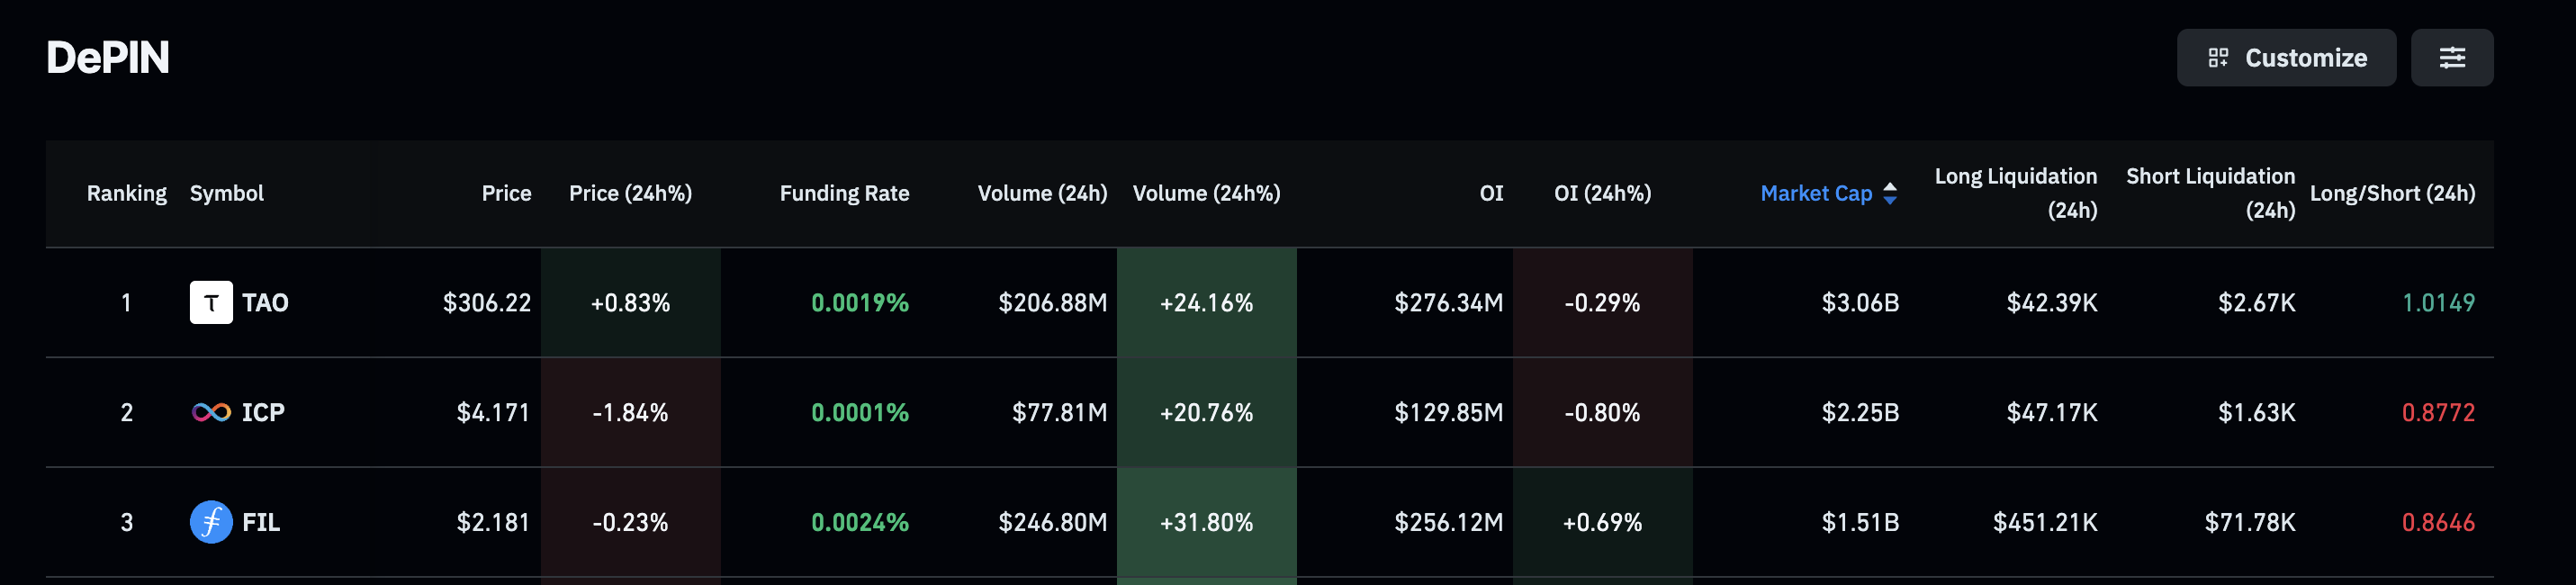Sort by Funding Rate column header
Viewport: 2576px width, 585px height.
(x=844, y=193)
